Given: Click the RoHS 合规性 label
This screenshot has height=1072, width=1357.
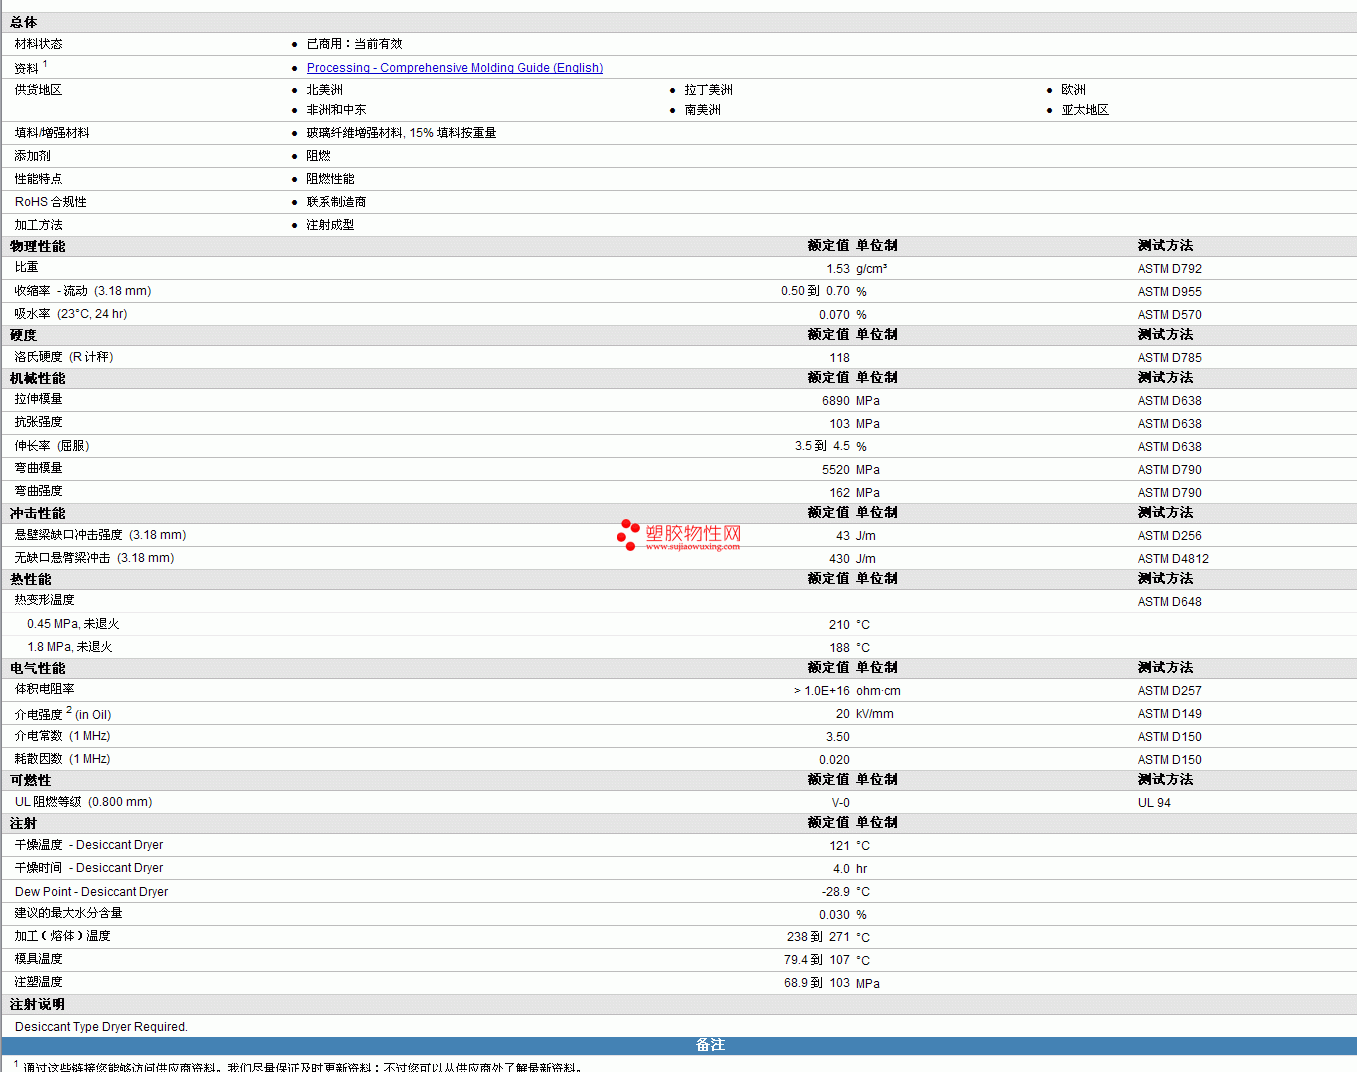Looking at the screenshot, I should point(51,202).
